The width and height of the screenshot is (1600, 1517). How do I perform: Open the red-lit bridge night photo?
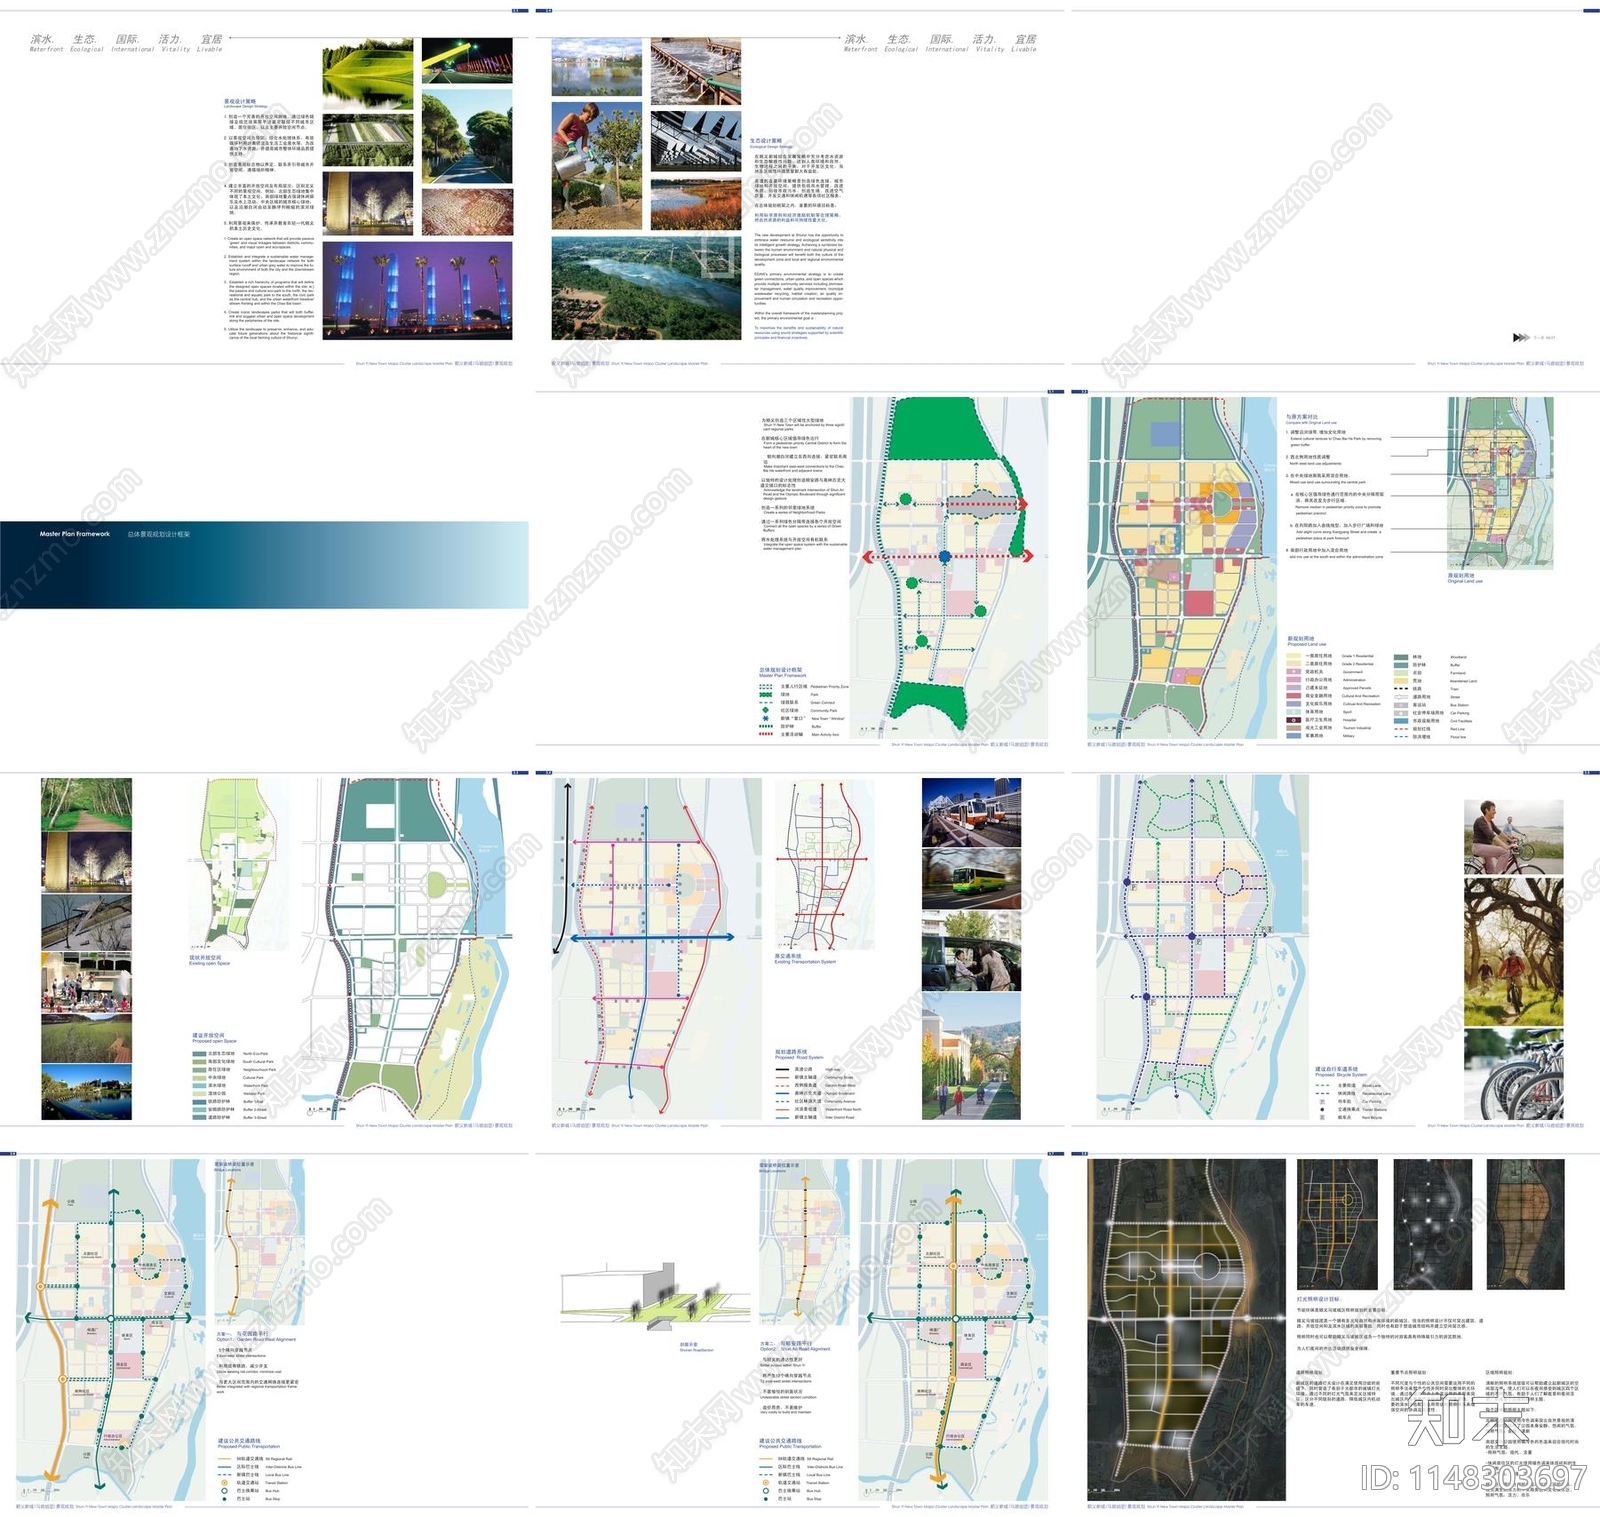point(467,60)
